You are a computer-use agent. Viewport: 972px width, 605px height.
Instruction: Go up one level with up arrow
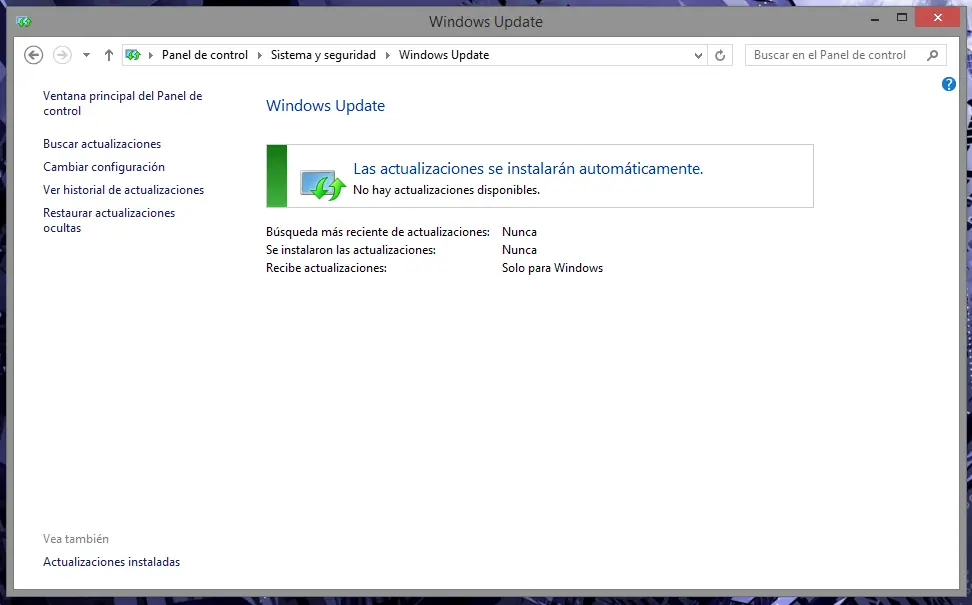click(x=108, y=55)
